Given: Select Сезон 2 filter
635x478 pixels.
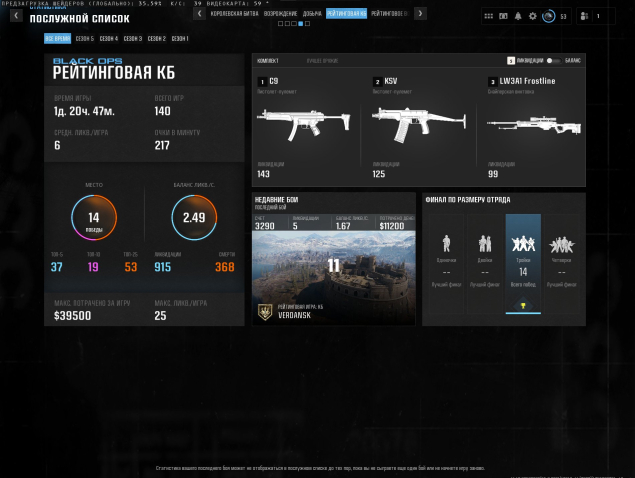Looking at the screenshot, I should [x=157, y=38].
